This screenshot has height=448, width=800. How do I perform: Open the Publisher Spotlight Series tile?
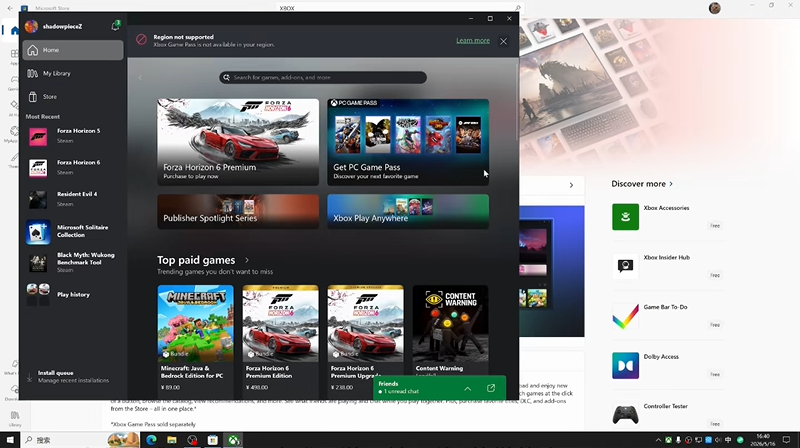tap(238, 211)
